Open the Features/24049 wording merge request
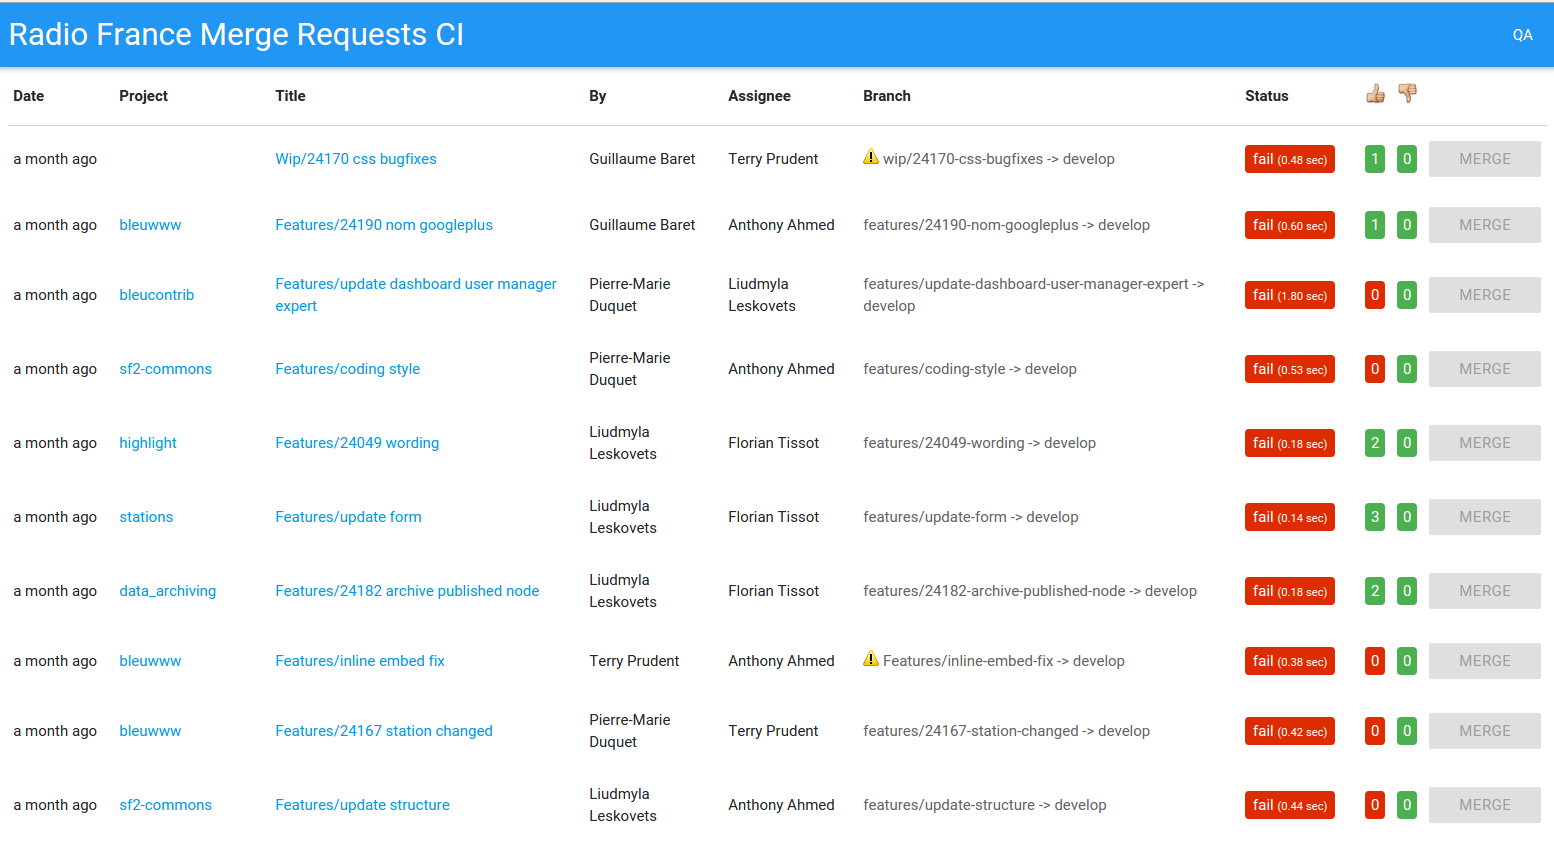 [357, 443]
